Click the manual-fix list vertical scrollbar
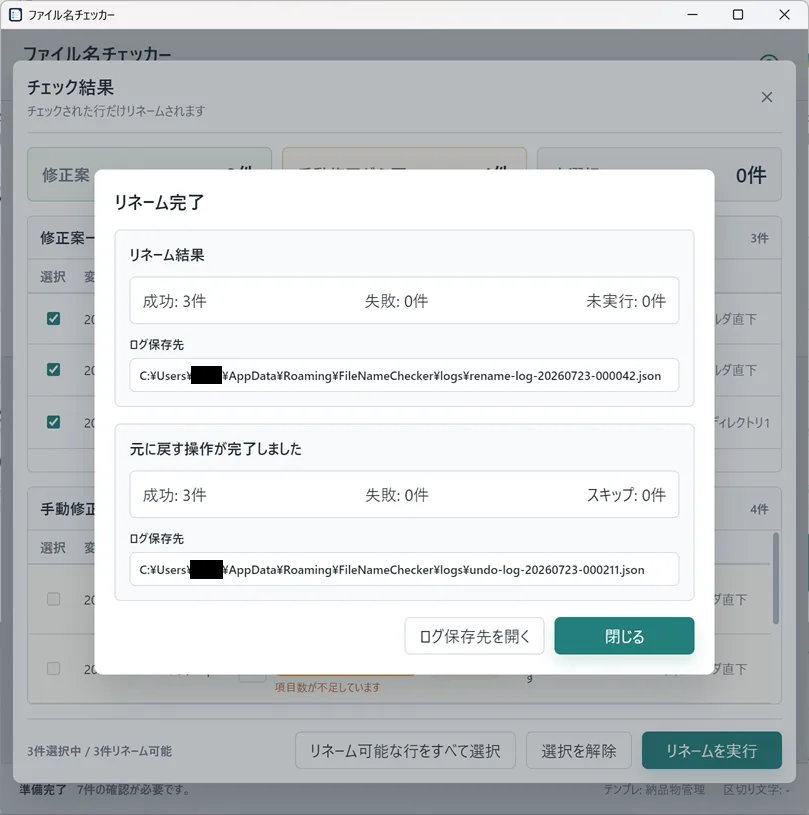The height and width of the screenshot is (815, 809). 775,578
